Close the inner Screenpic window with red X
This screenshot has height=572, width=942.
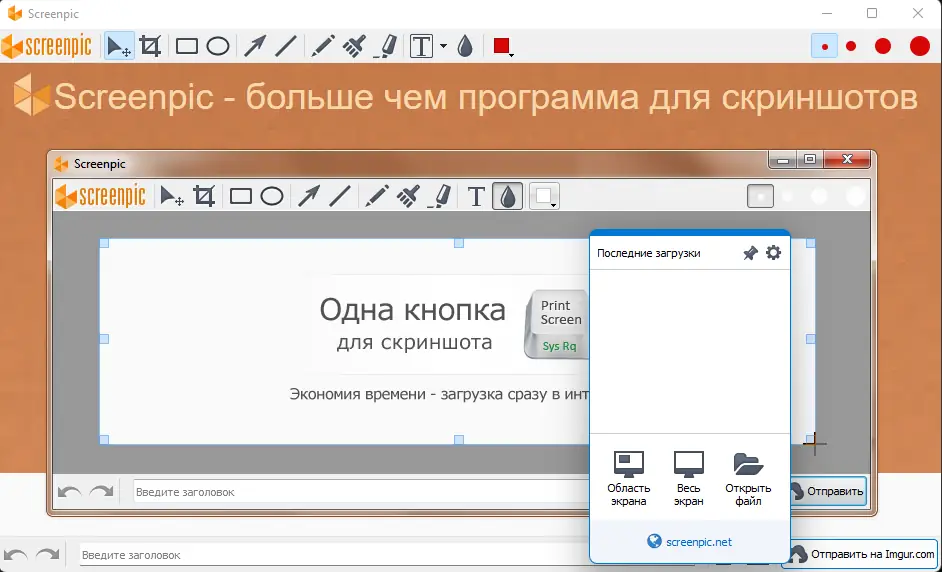click(x=847, y=159)
